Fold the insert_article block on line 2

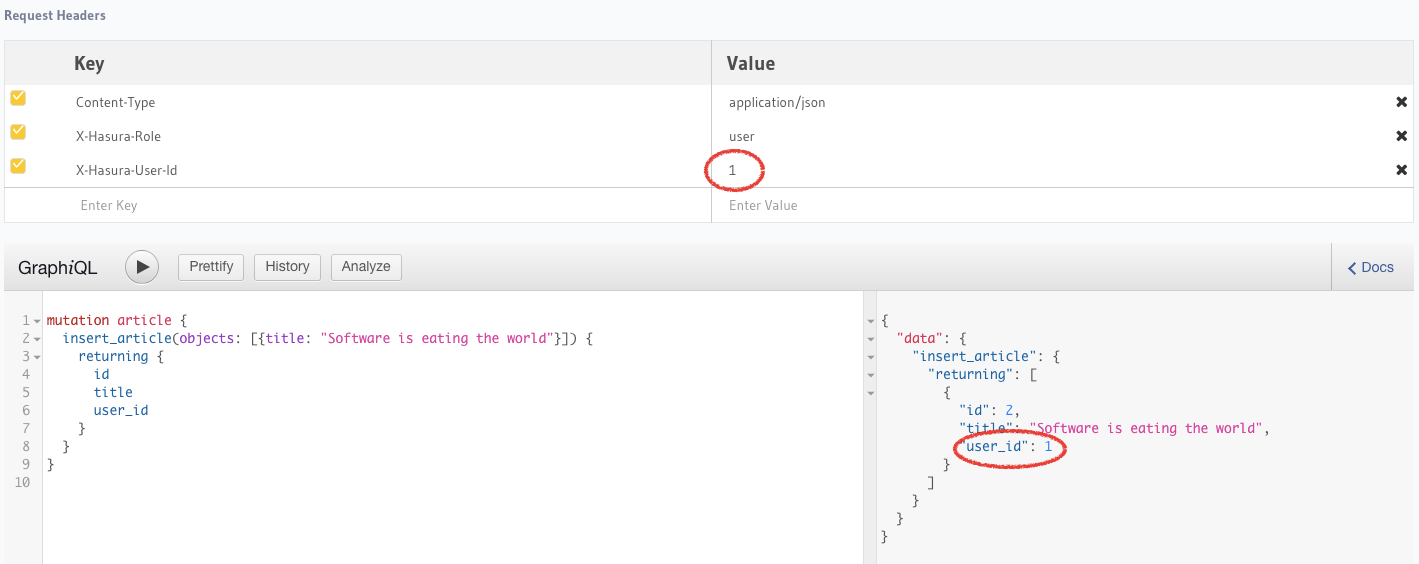click(37, 339)
